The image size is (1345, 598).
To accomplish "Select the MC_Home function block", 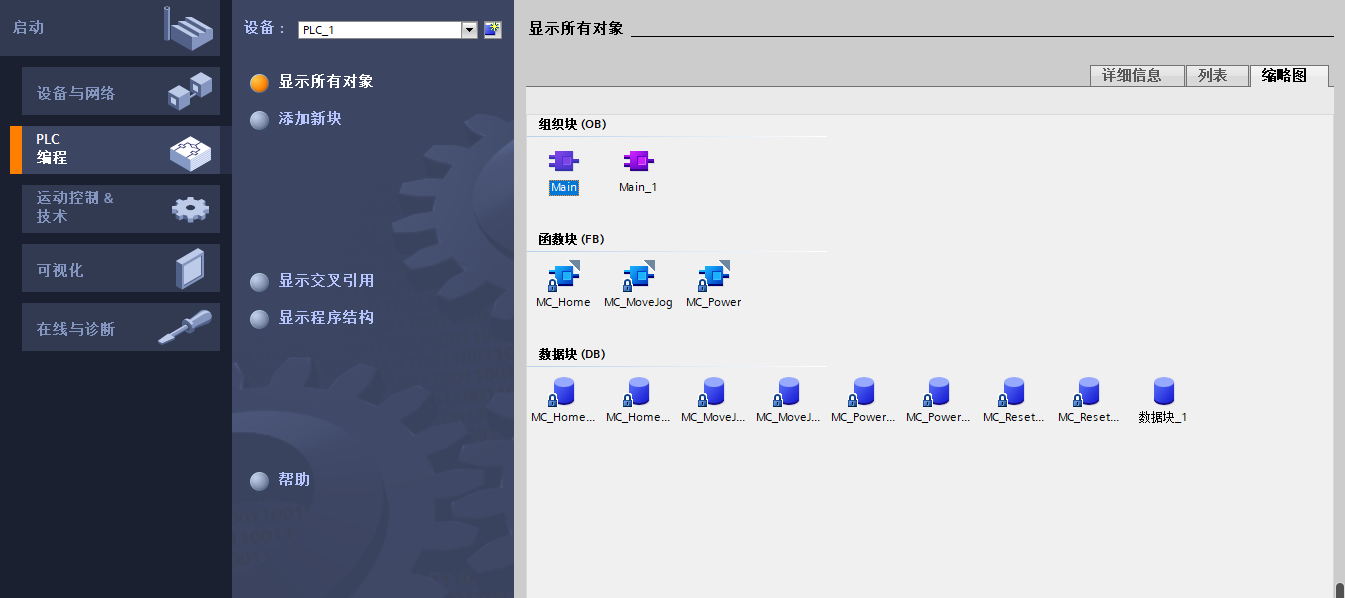I will point(563,277).
